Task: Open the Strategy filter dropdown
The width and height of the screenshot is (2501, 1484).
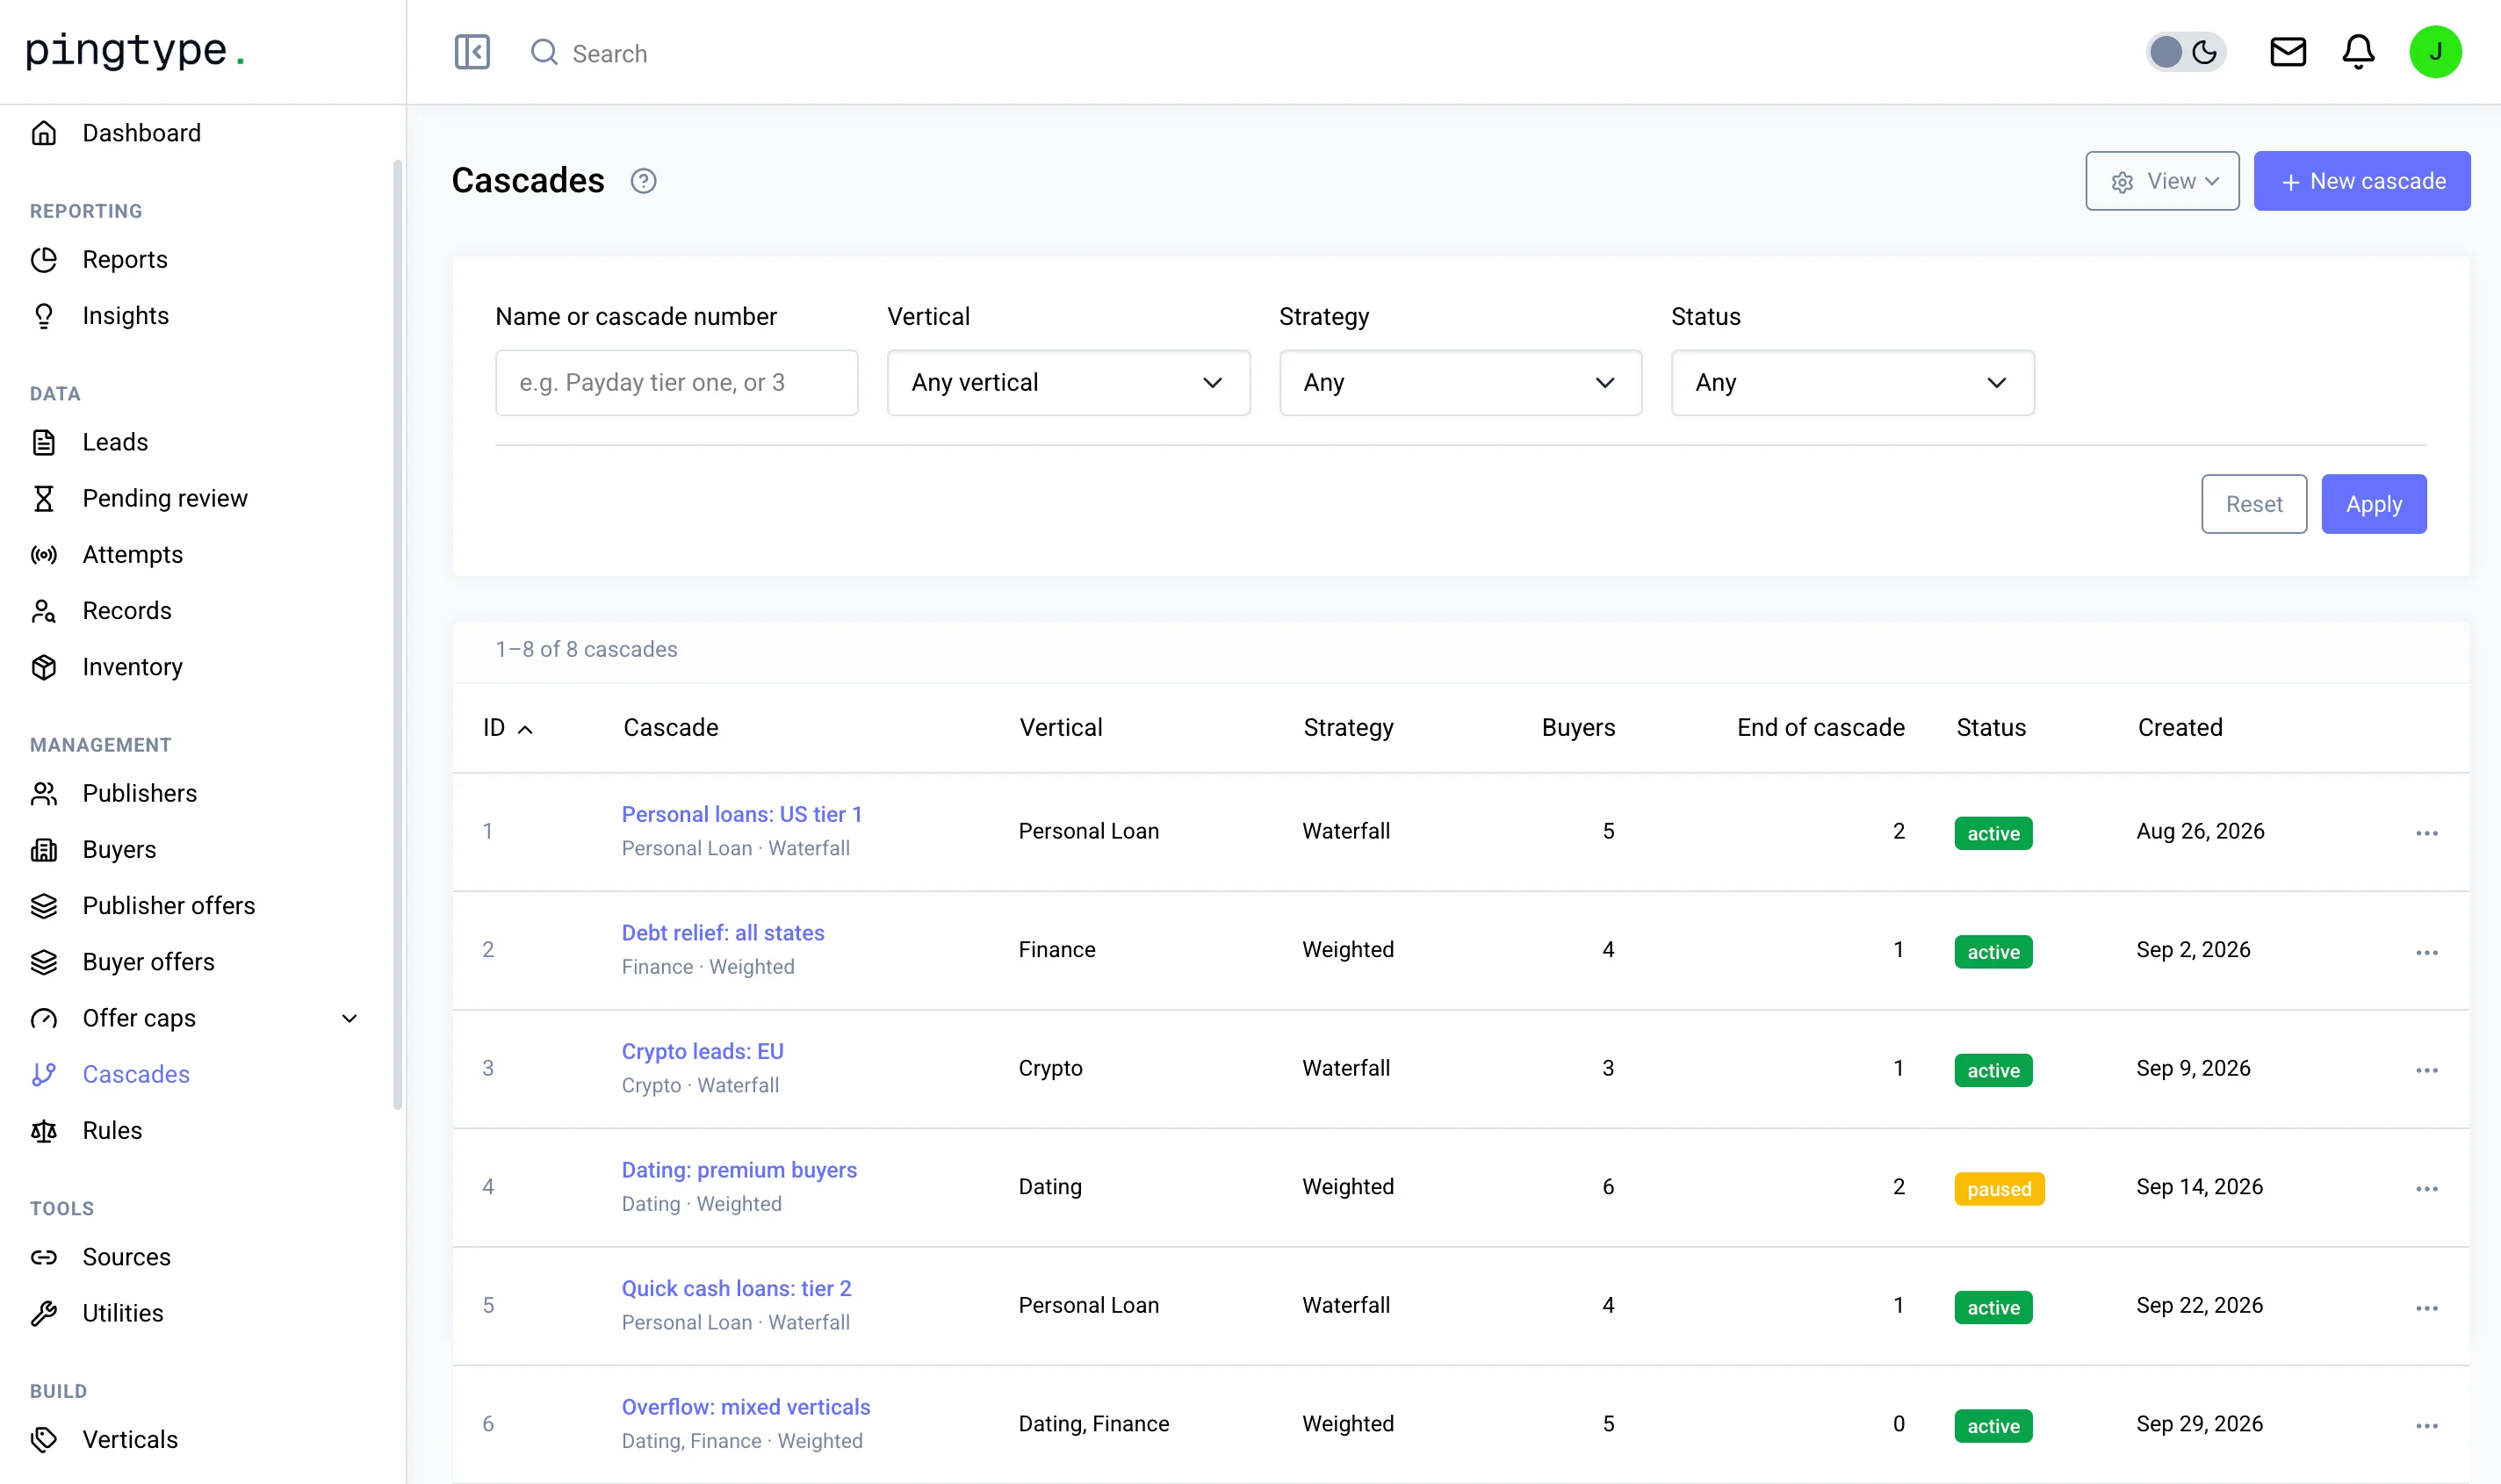Action: tap(1460, 383)
